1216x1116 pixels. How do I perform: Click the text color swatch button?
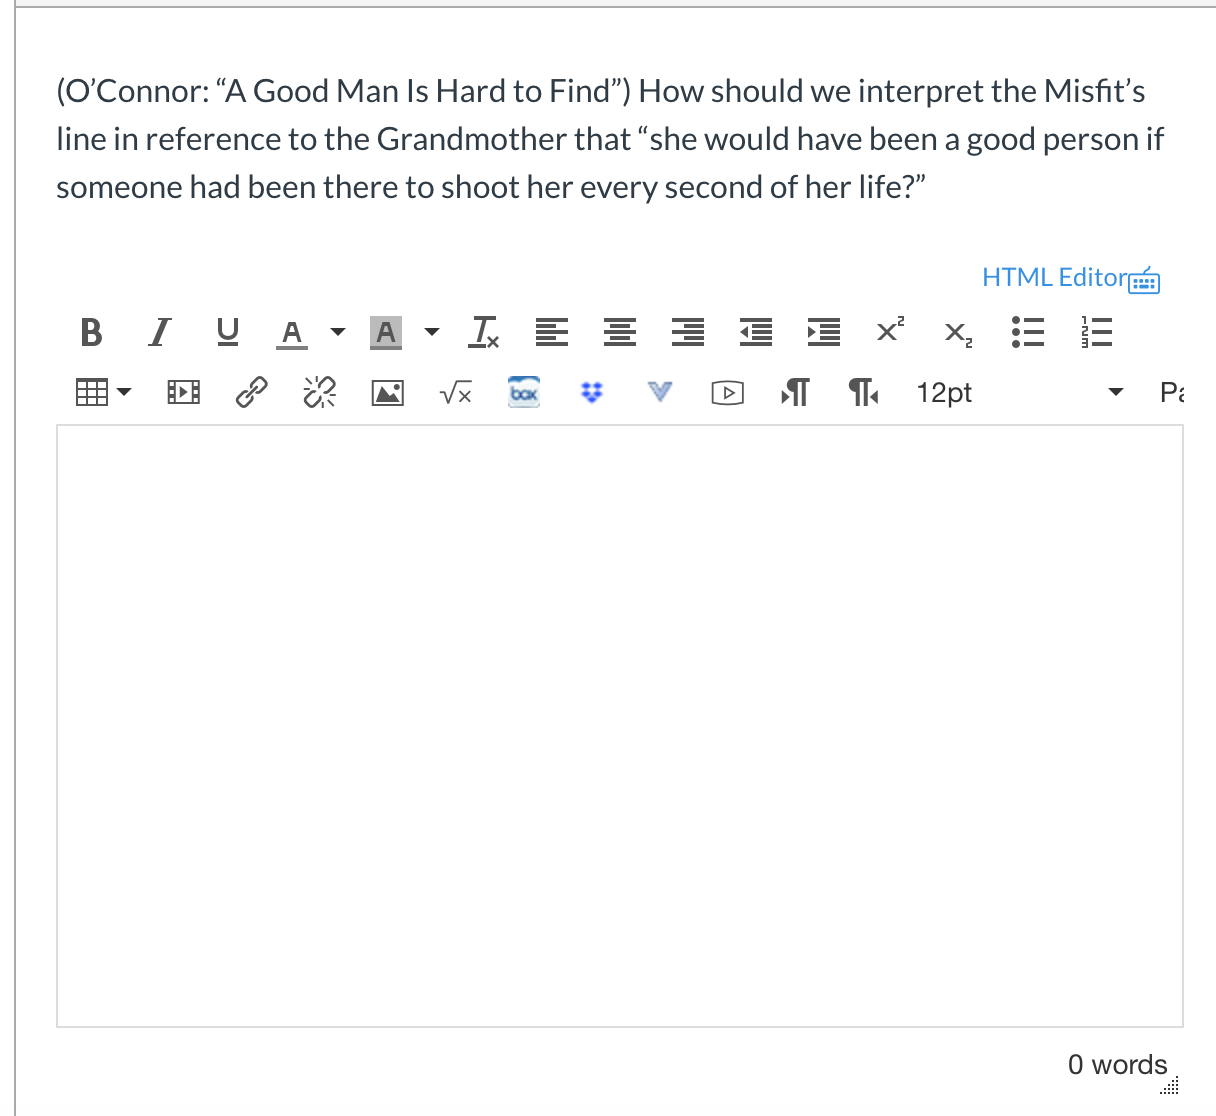pos(292,332)
